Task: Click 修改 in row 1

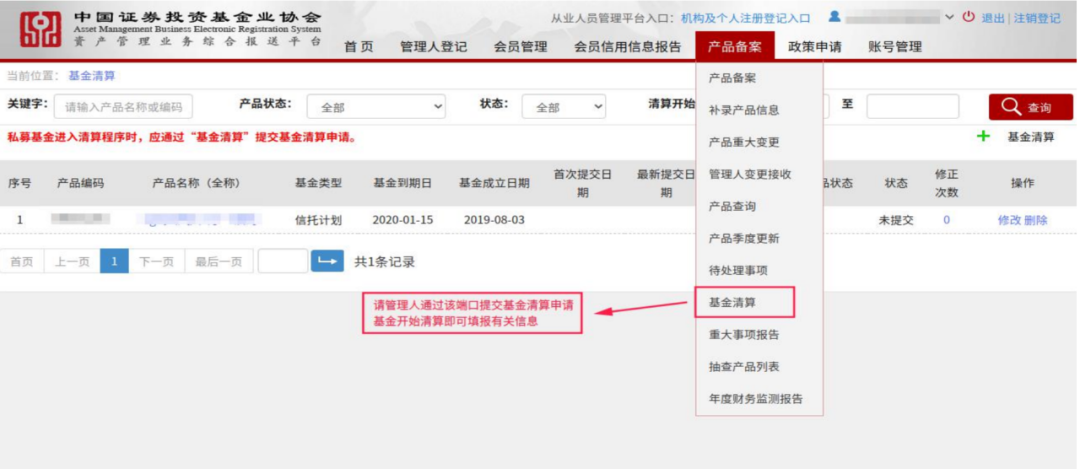Action: click(1009, 220)
